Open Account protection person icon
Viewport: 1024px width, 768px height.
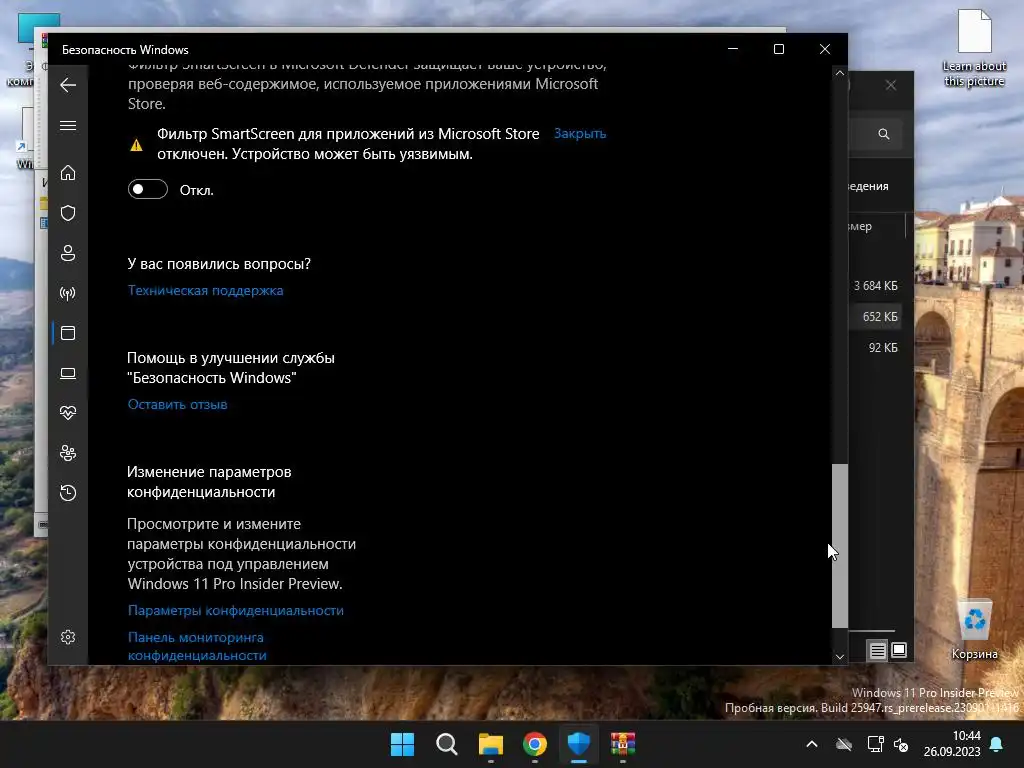[x=68, y=253]
